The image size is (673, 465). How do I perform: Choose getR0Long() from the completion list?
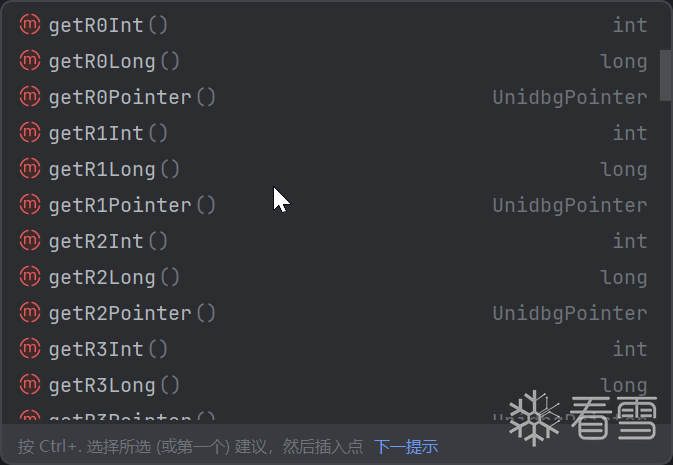(114, 61)
